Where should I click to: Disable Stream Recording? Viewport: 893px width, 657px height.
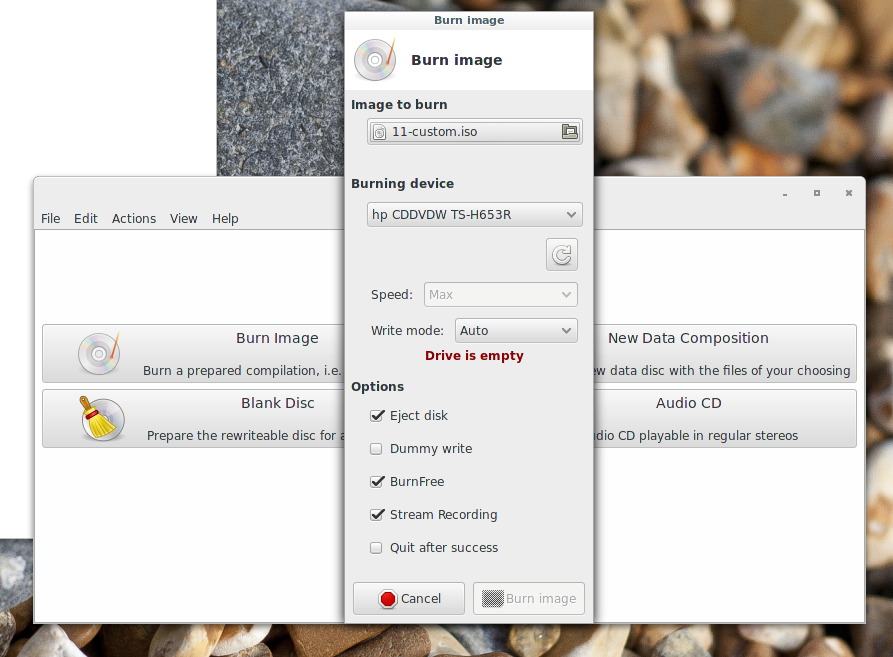pyautogui.click(x=377, y=514)
